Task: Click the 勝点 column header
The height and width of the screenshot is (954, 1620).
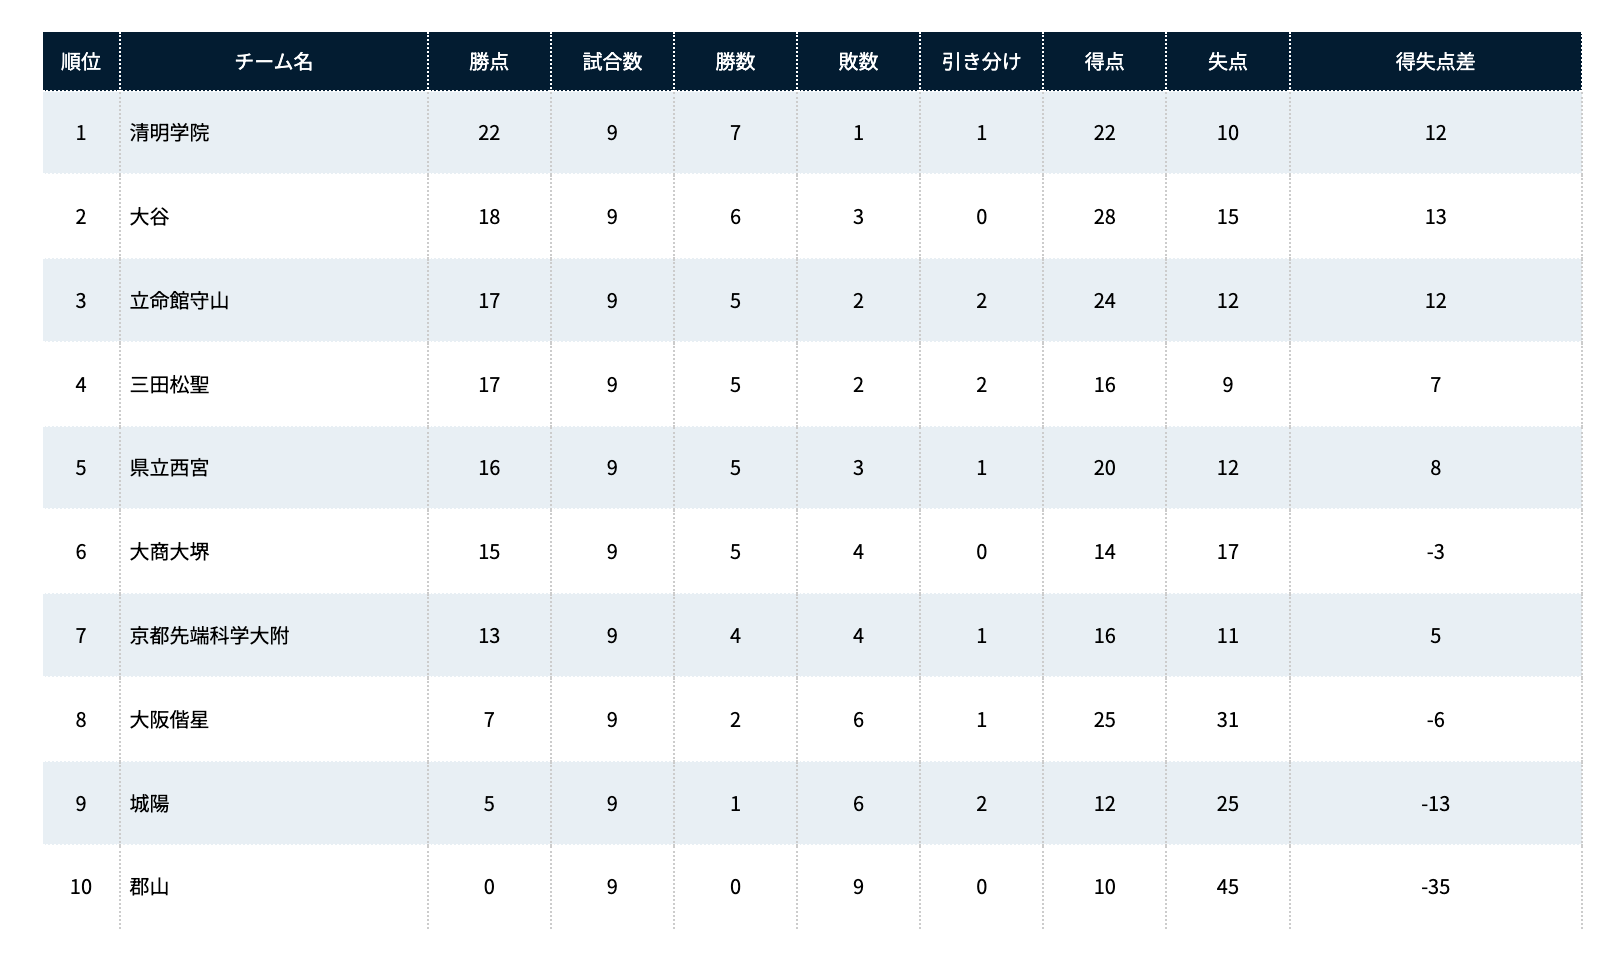Action: [x=489, y=62]
